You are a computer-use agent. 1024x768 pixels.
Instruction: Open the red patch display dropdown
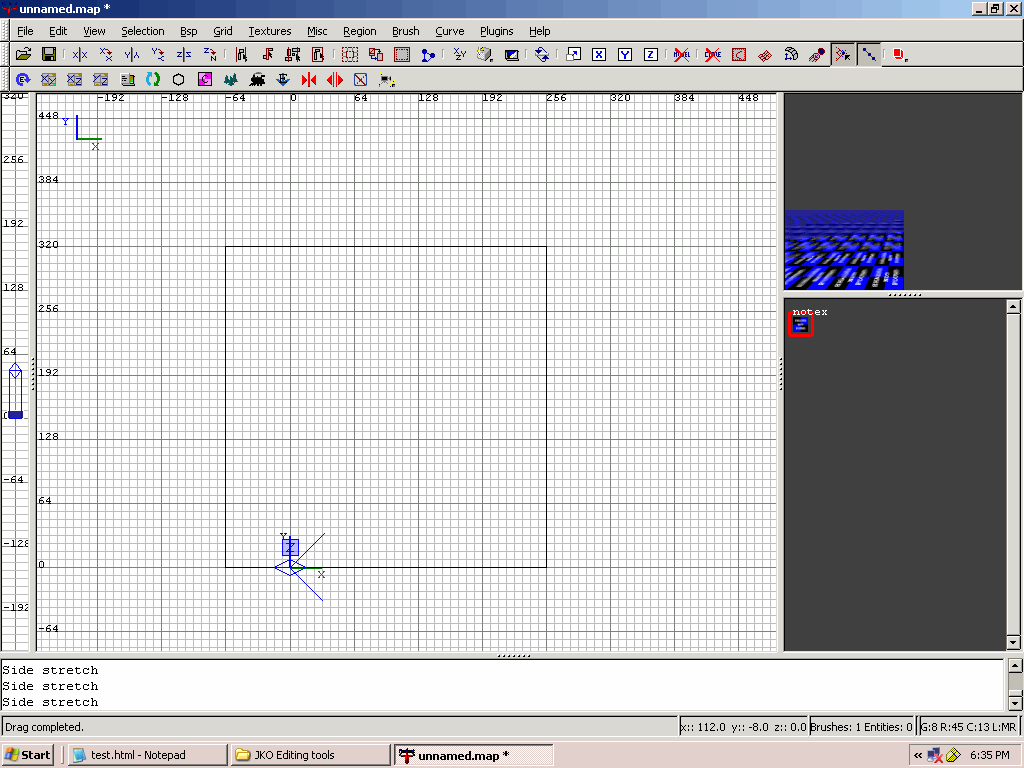point(899,54)
